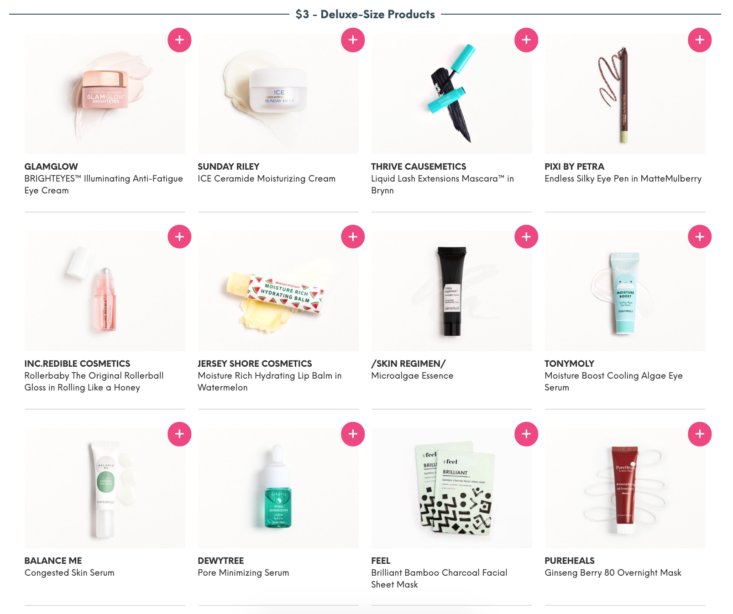733x614 pixels.
Task: View the watermelon lip balm product photo
Action: (x=278, y=290)
